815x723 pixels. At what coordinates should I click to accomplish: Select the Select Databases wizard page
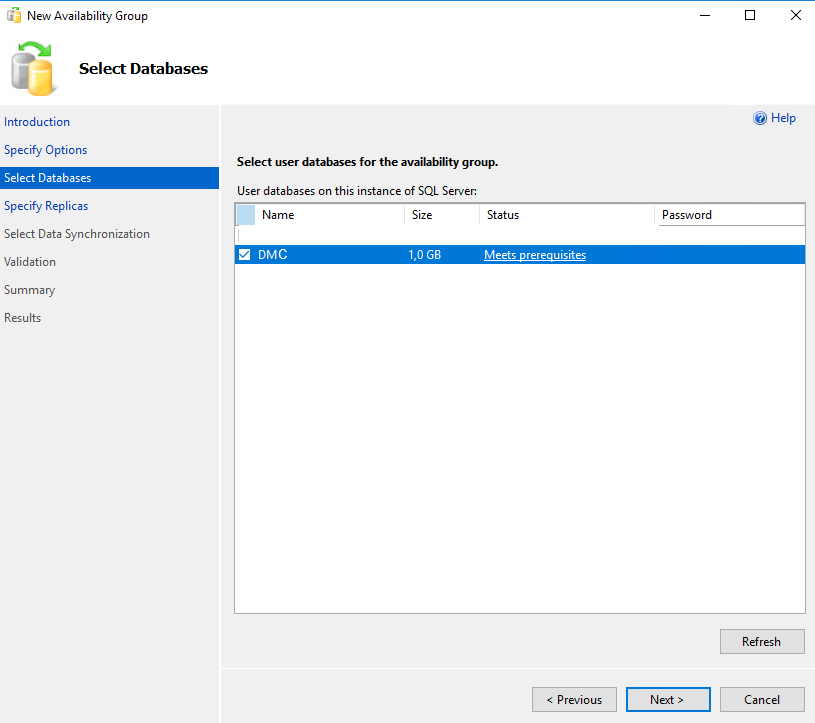pos(109,178)
